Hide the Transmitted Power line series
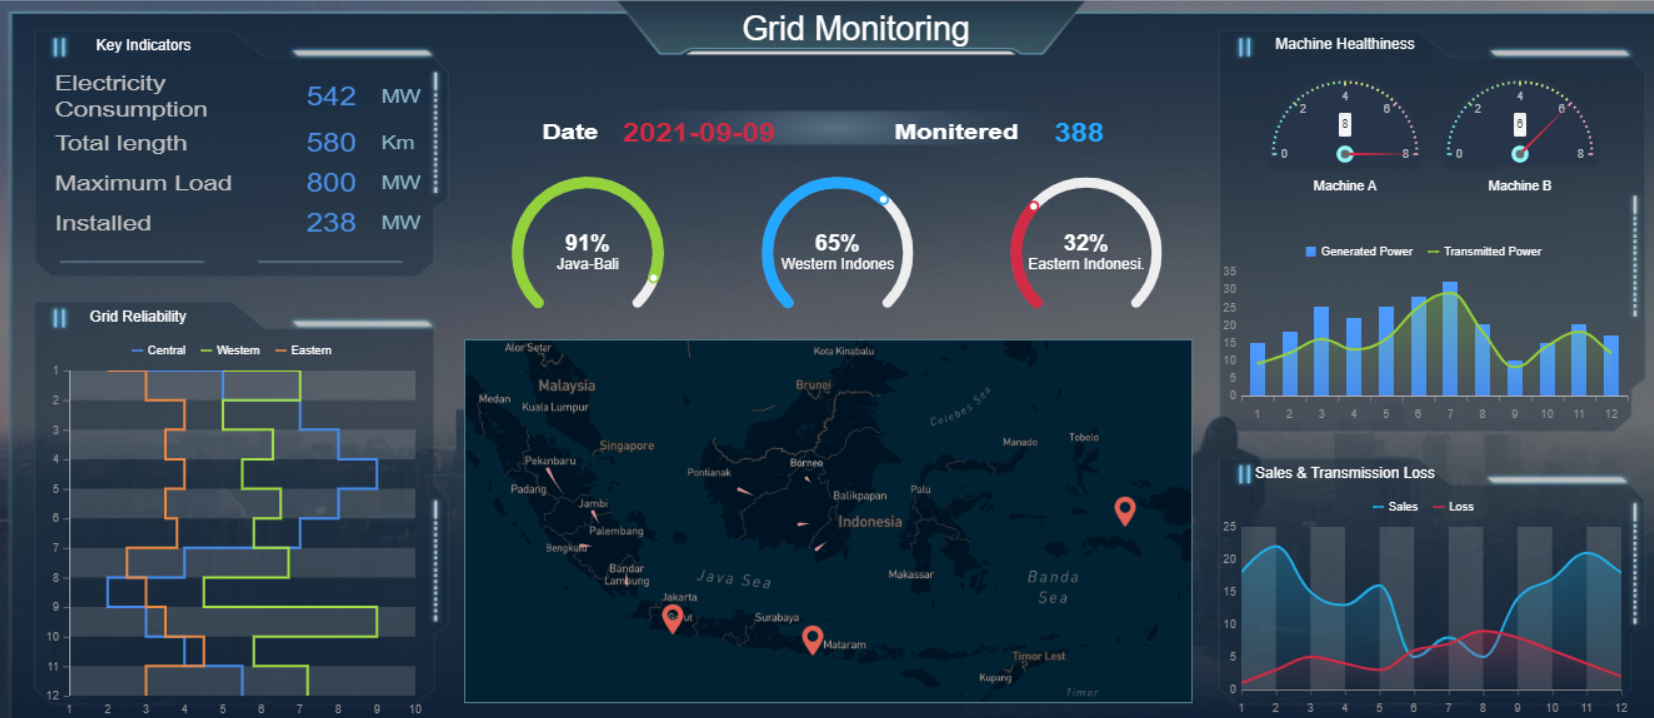Image resolution: width=1654 pixels, height=718 pixels. click(x=1485, y=252)
